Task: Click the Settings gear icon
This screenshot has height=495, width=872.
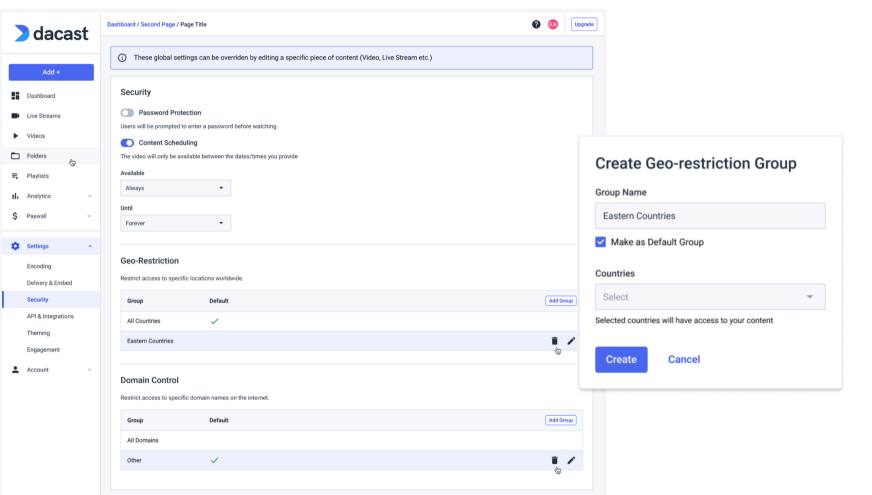Action: [x=15, y=246]
